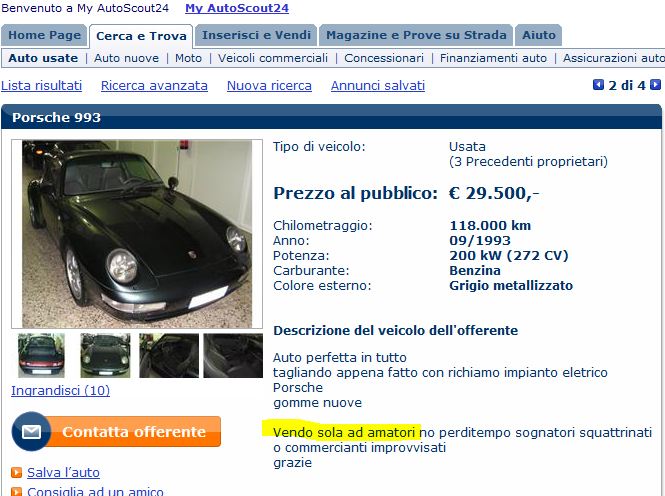Enlarge main Porsche 993 photo
665x496 pixels.
(137, 234)
